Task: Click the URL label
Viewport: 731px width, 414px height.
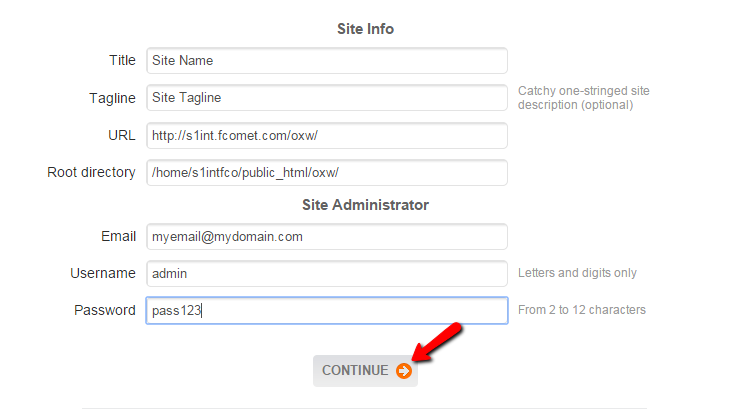Action: click(x=120, y=135)
